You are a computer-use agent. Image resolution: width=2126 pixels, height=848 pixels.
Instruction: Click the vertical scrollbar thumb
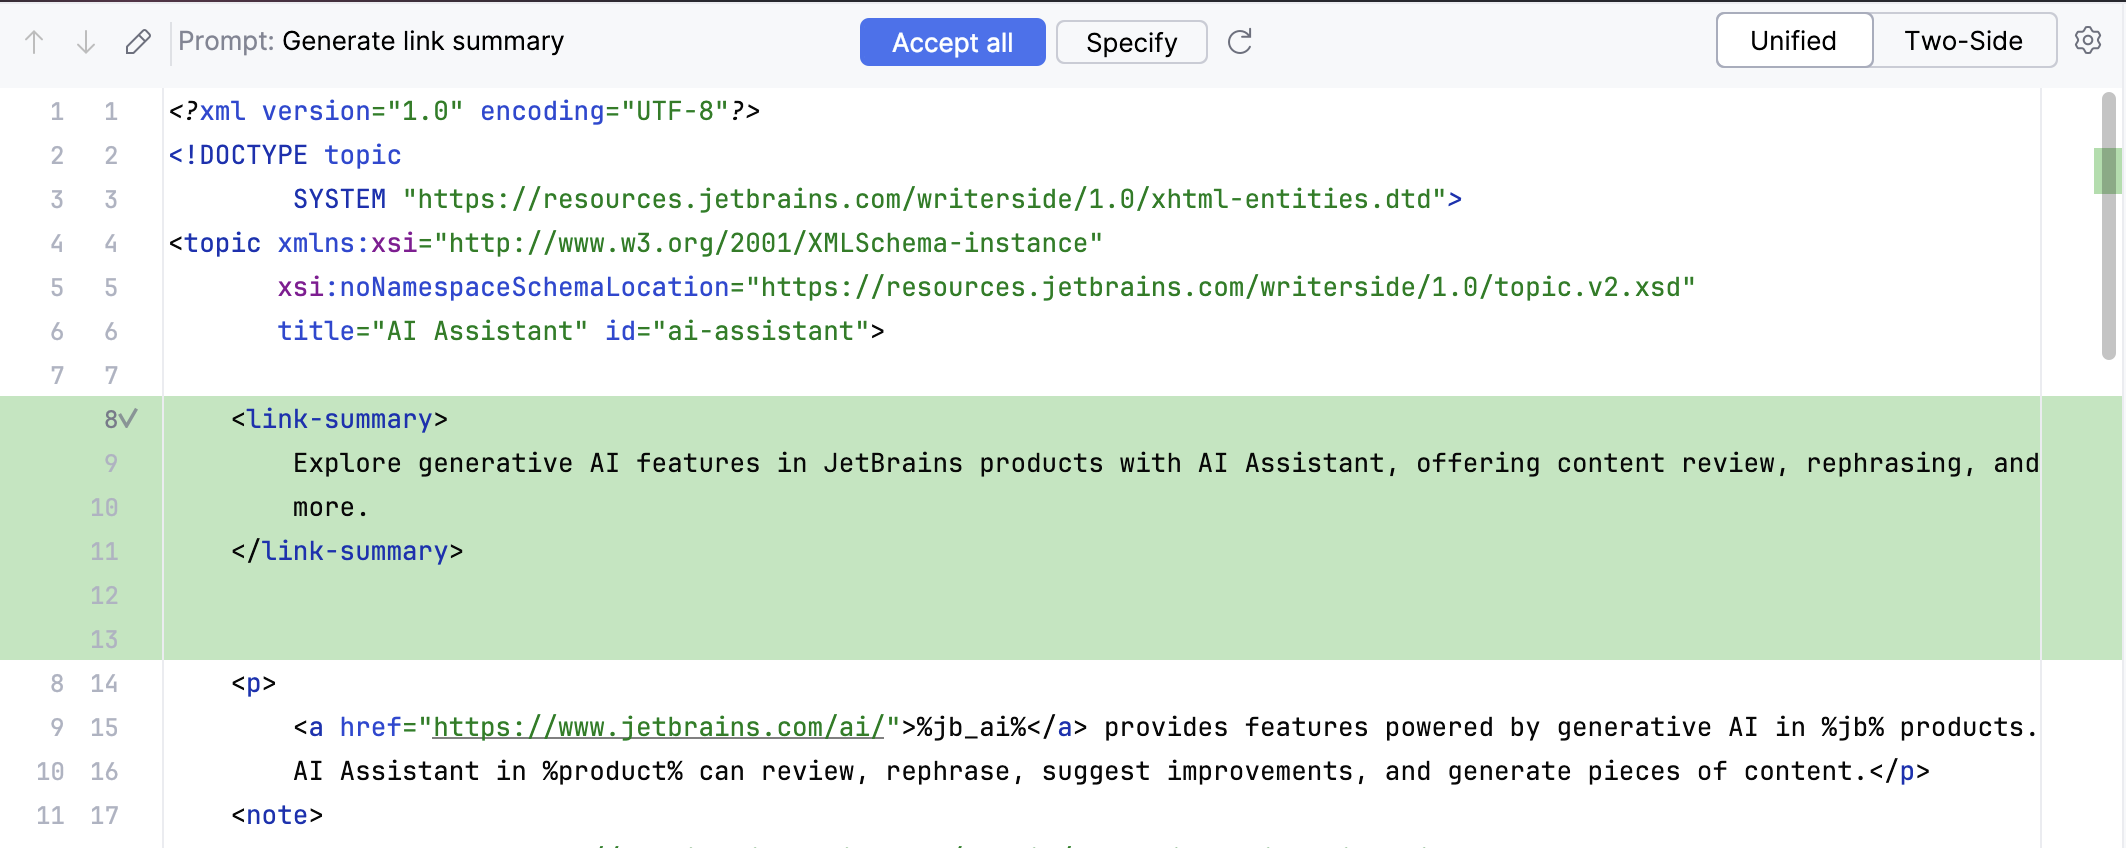(x=2108, y=225)
